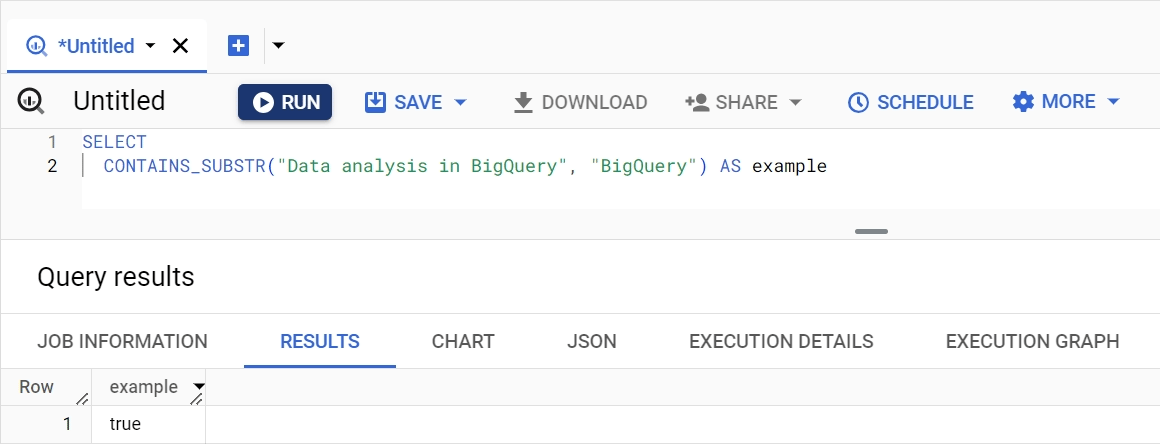
Task: Expand the dropdown beside the new-tab plus button
Action: click(278, 46)
